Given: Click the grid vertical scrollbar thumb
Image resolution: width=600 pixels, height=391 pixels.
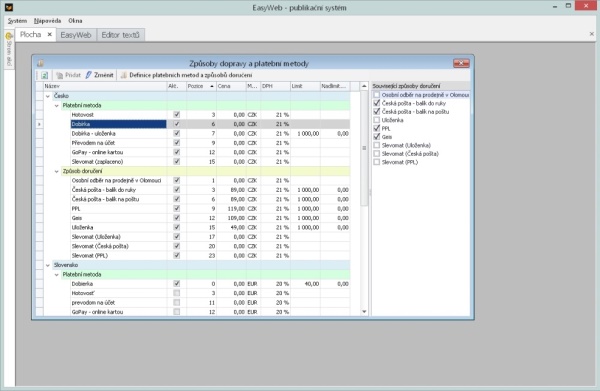Looking at the screenshot, I should click(x=364, y=148).
